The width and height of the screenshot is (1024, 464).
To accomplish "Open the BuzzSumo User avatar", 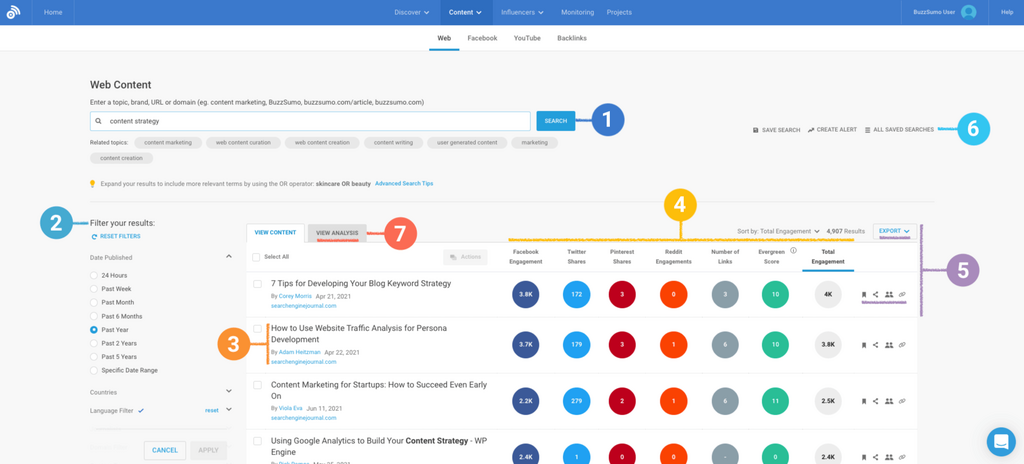I will point(968,12).
